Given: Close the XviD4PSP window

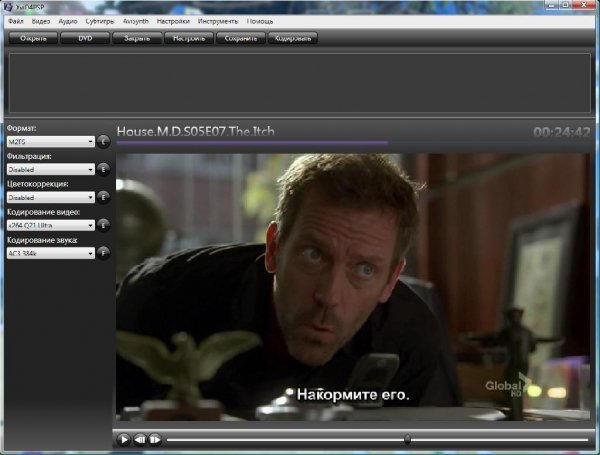Looking at the screenshot, I should [584, 5].
